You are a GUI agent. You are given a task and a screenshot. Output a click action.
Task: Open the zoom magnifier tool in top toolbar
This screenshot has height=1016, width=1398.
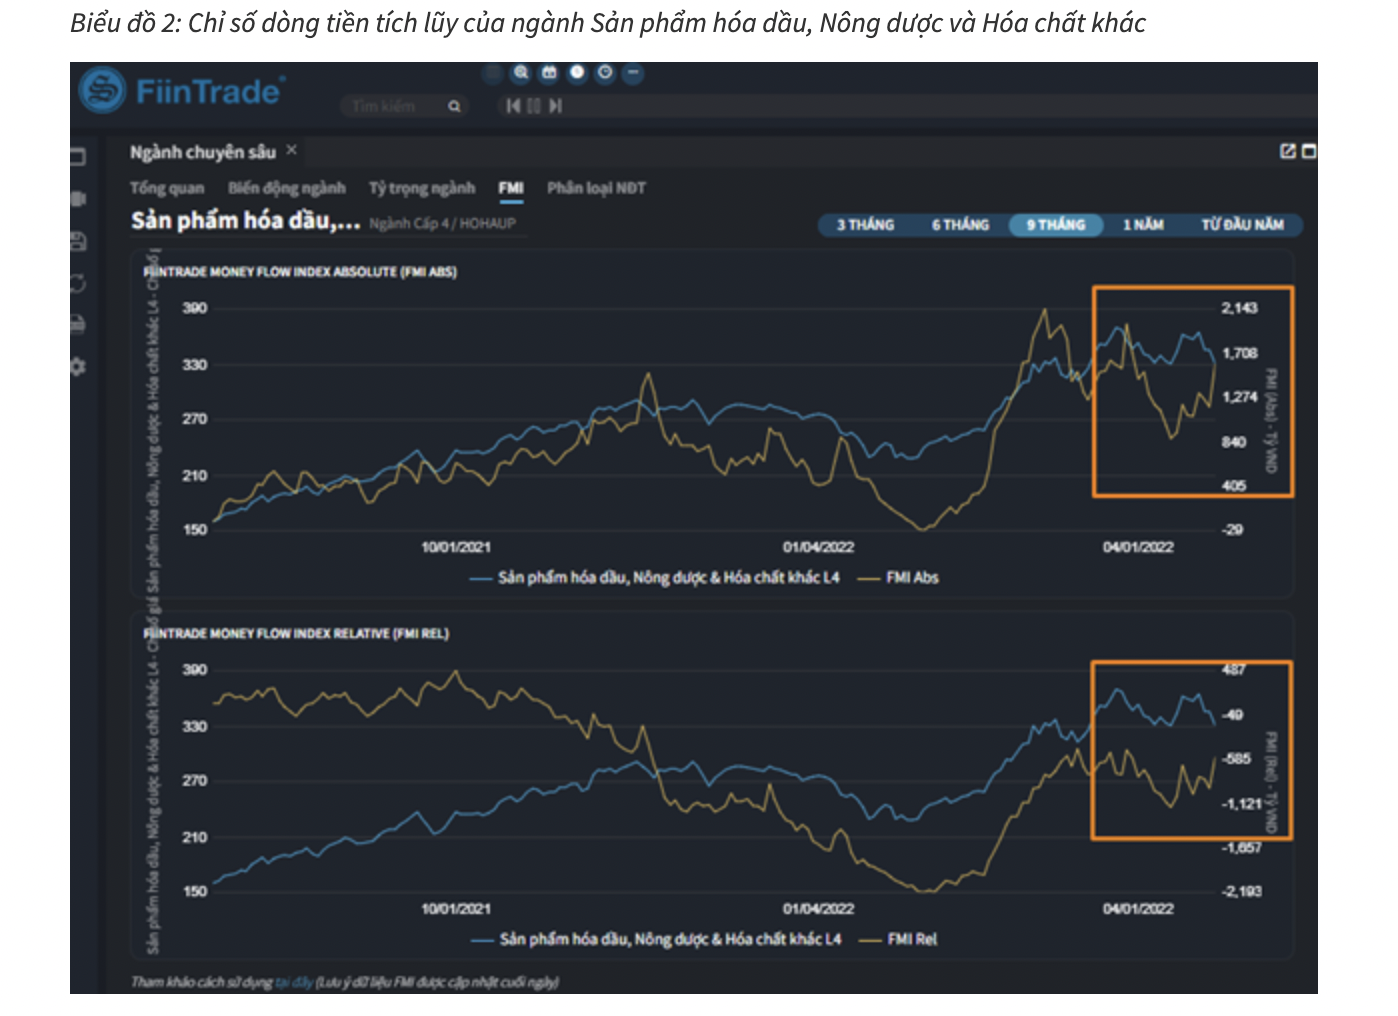(x=521, y=73)
